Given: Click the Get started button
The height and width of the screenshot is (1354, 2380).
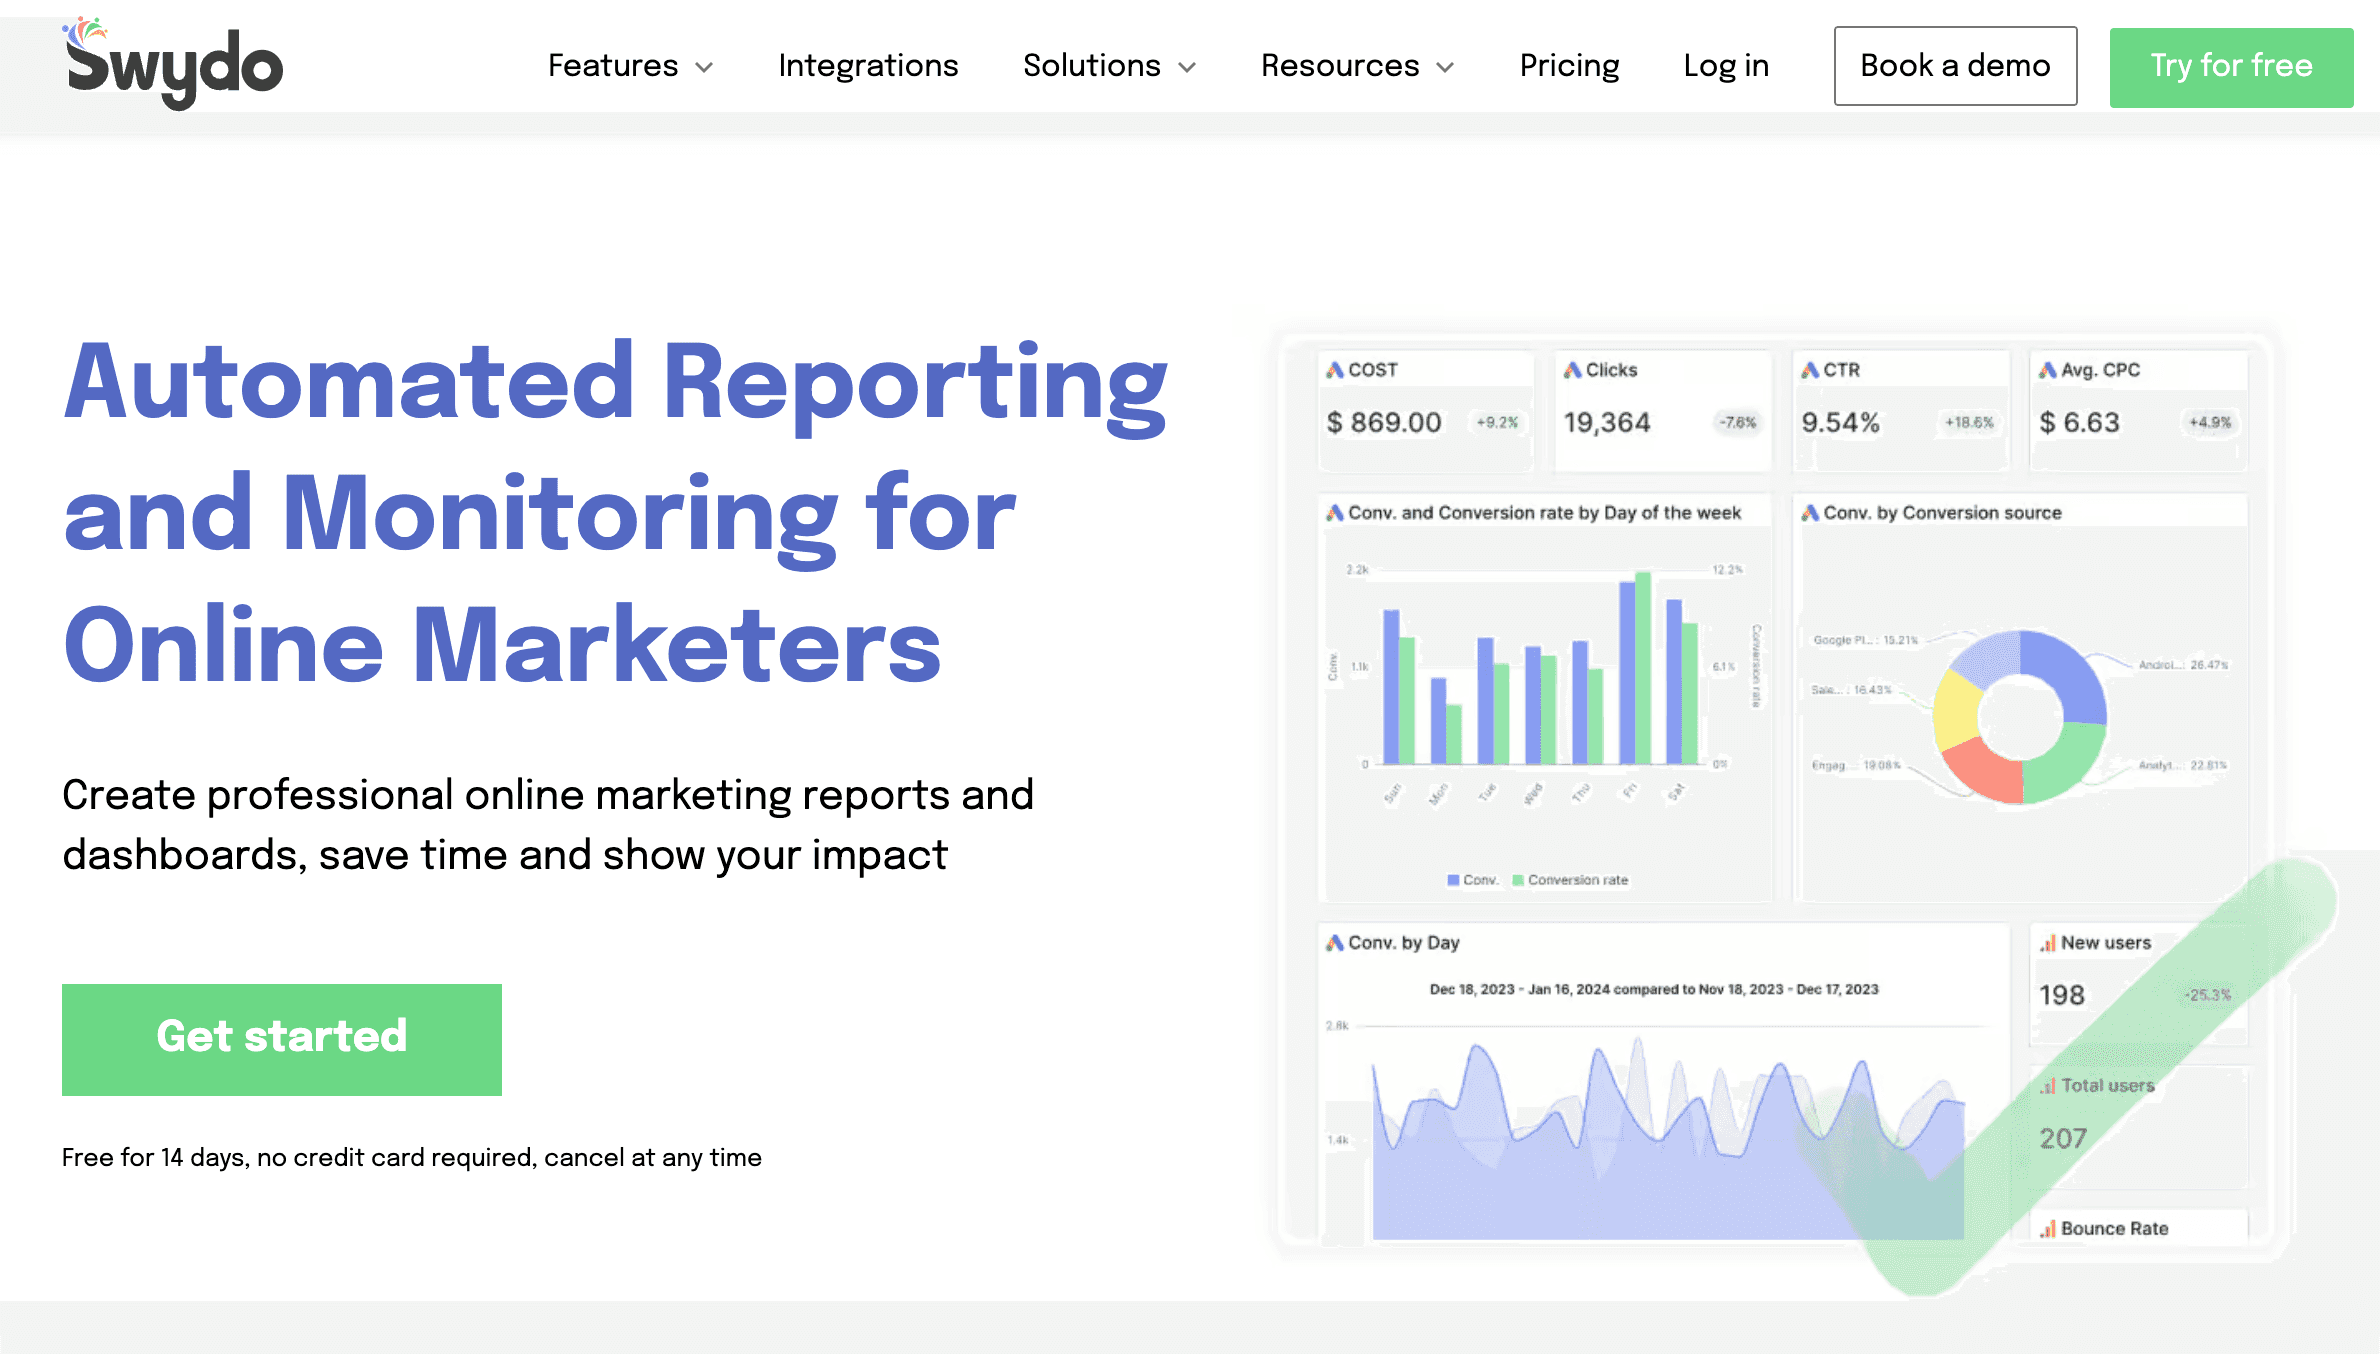Looking at the screenshot, I should point(281,1039).
